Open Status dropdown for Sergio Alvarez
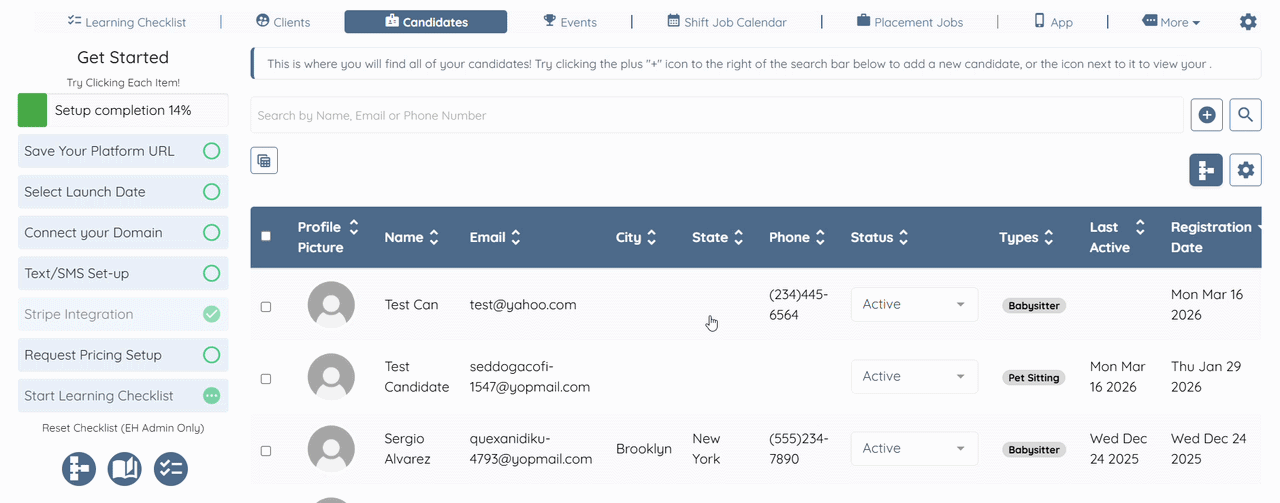The height and width of the screenshot is (503, 1280). [x=914, y=448]
